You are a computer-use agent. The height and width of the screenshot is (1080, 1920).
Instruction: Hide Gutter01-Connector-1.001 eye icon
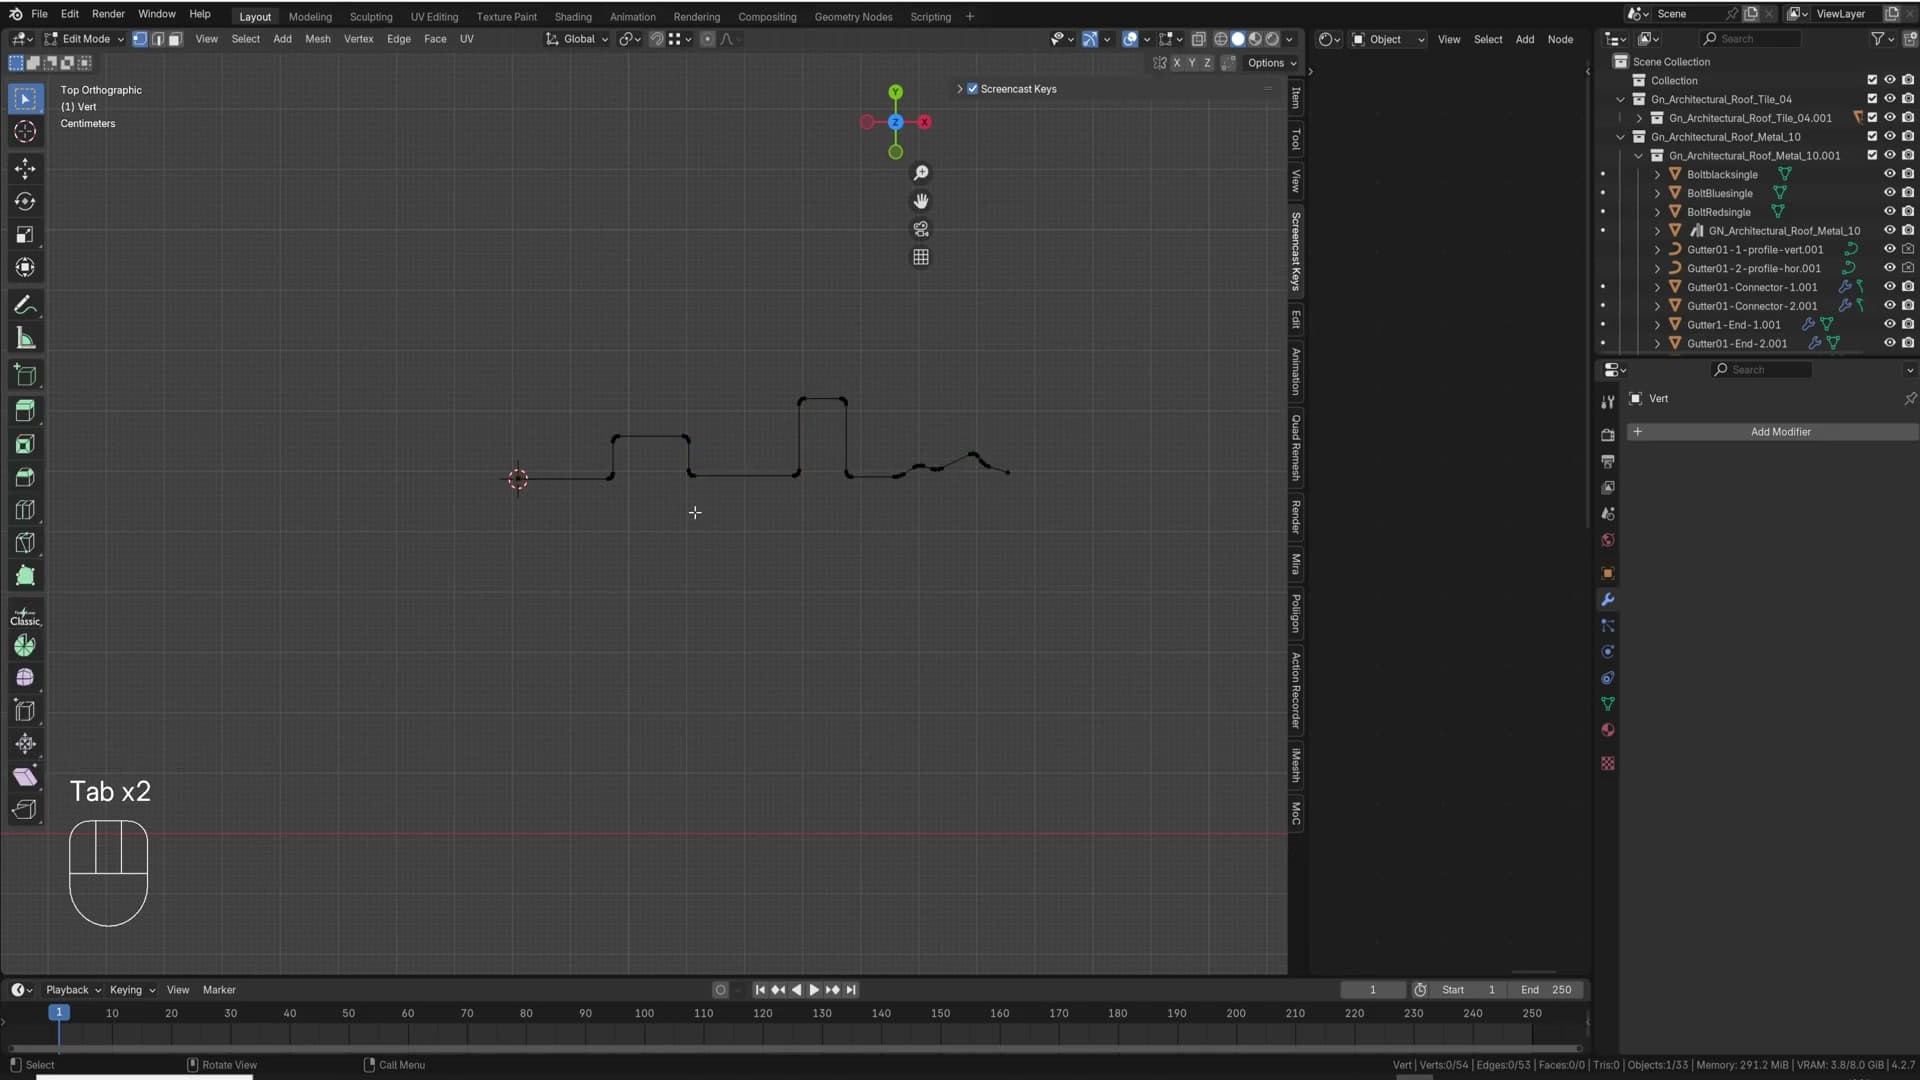pos(1890,287)
